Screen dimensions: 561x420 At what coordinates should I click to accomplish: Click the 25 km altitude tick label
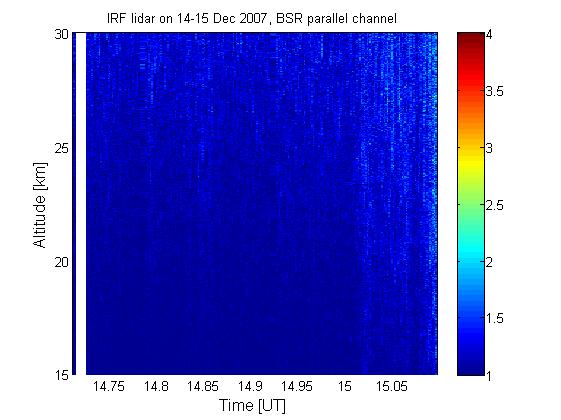61,148
